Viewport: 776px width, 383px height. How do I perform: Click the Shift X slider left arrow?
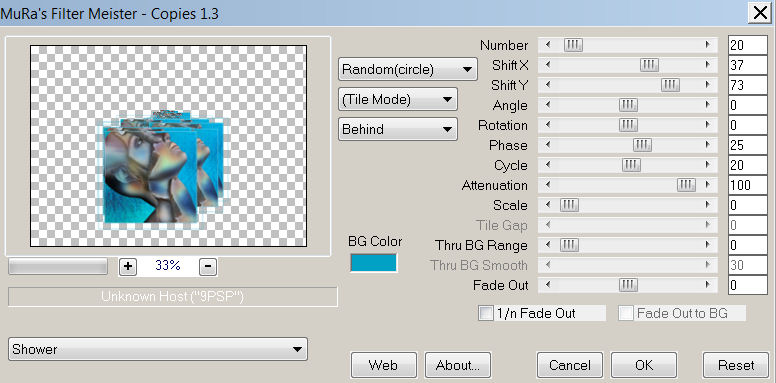547,65
